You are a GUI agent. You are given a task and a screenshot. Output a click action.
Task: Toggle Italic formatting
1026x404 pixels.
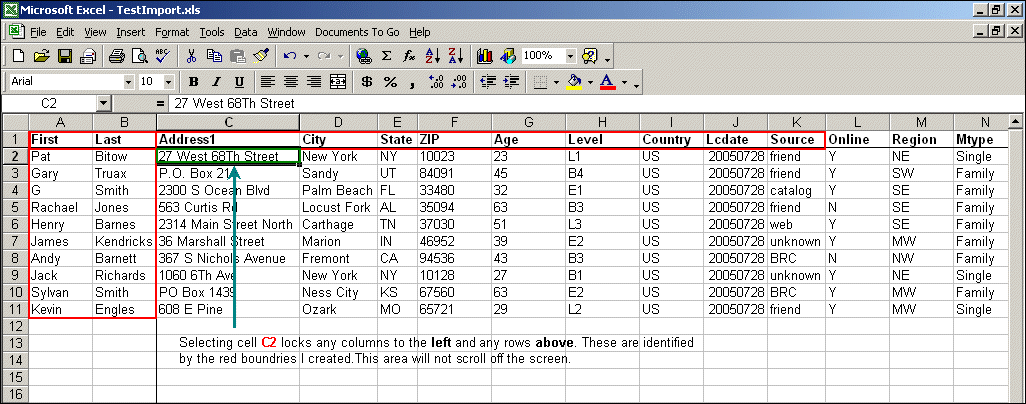[x=216, y=82]
